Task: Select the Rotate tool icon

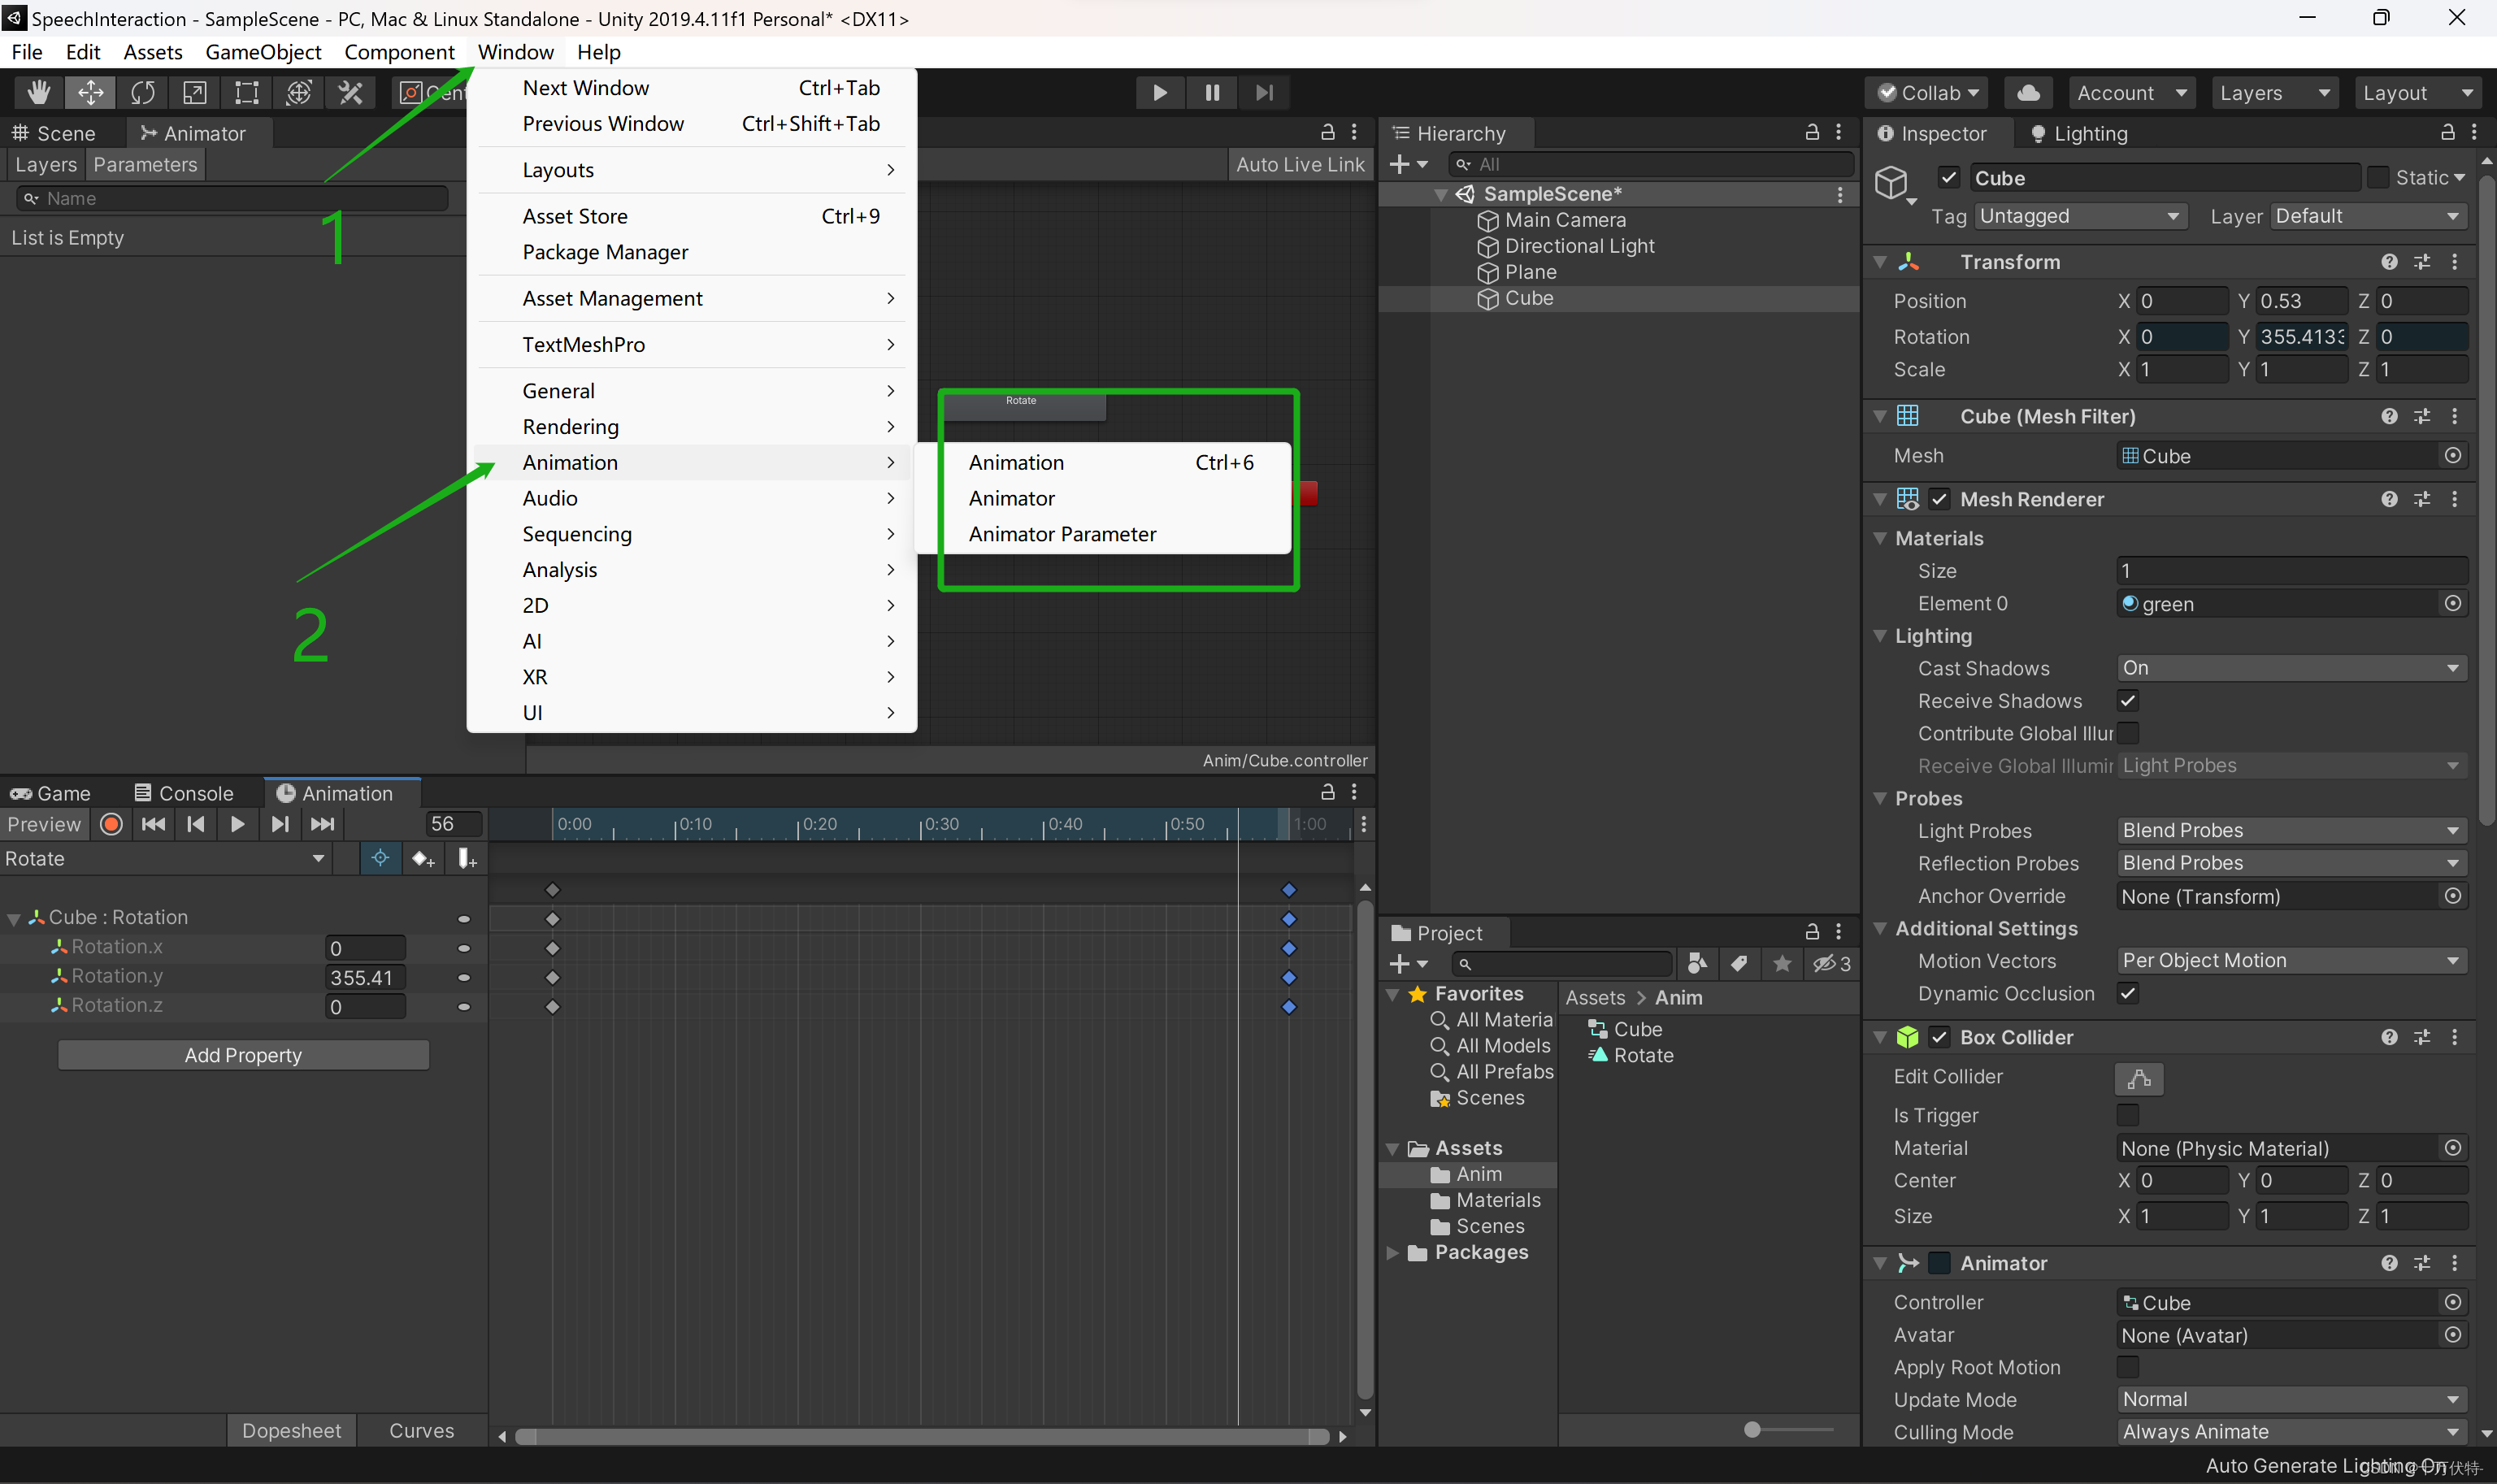Action: coord(143,93)
